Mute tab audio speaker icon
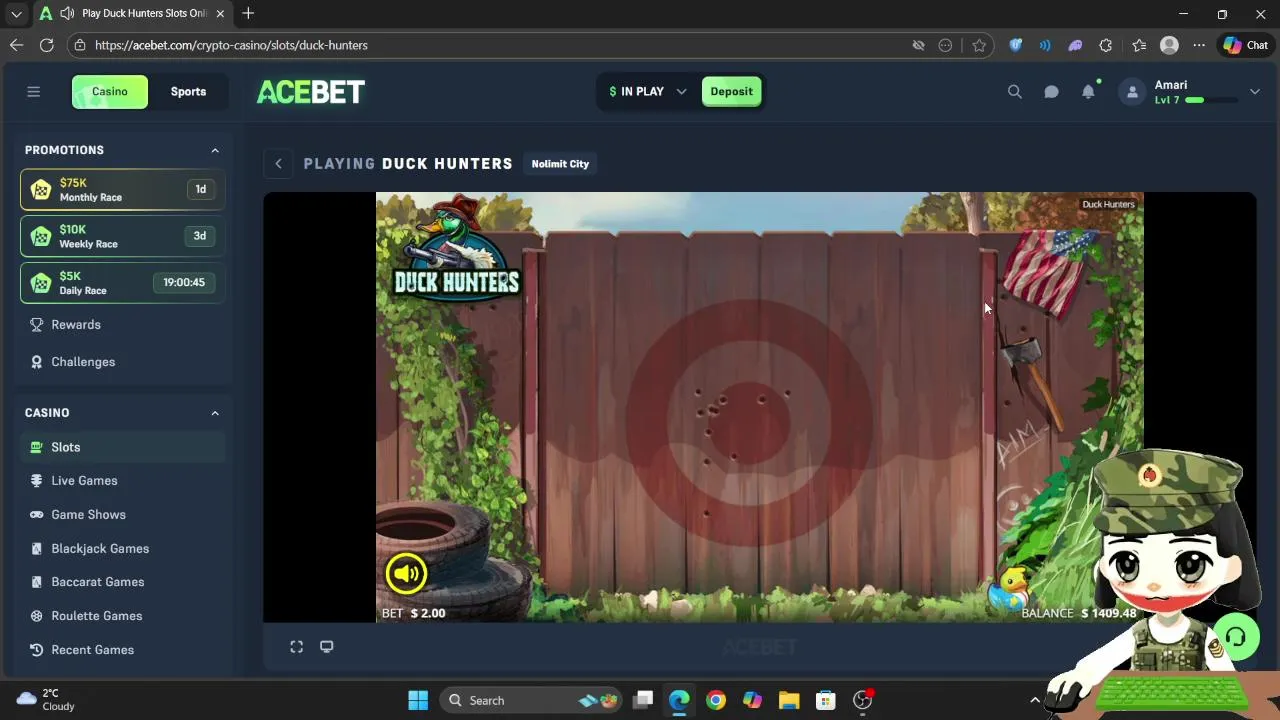The image size is (1280, 720). pyautogui.click(x=67, y=14)
